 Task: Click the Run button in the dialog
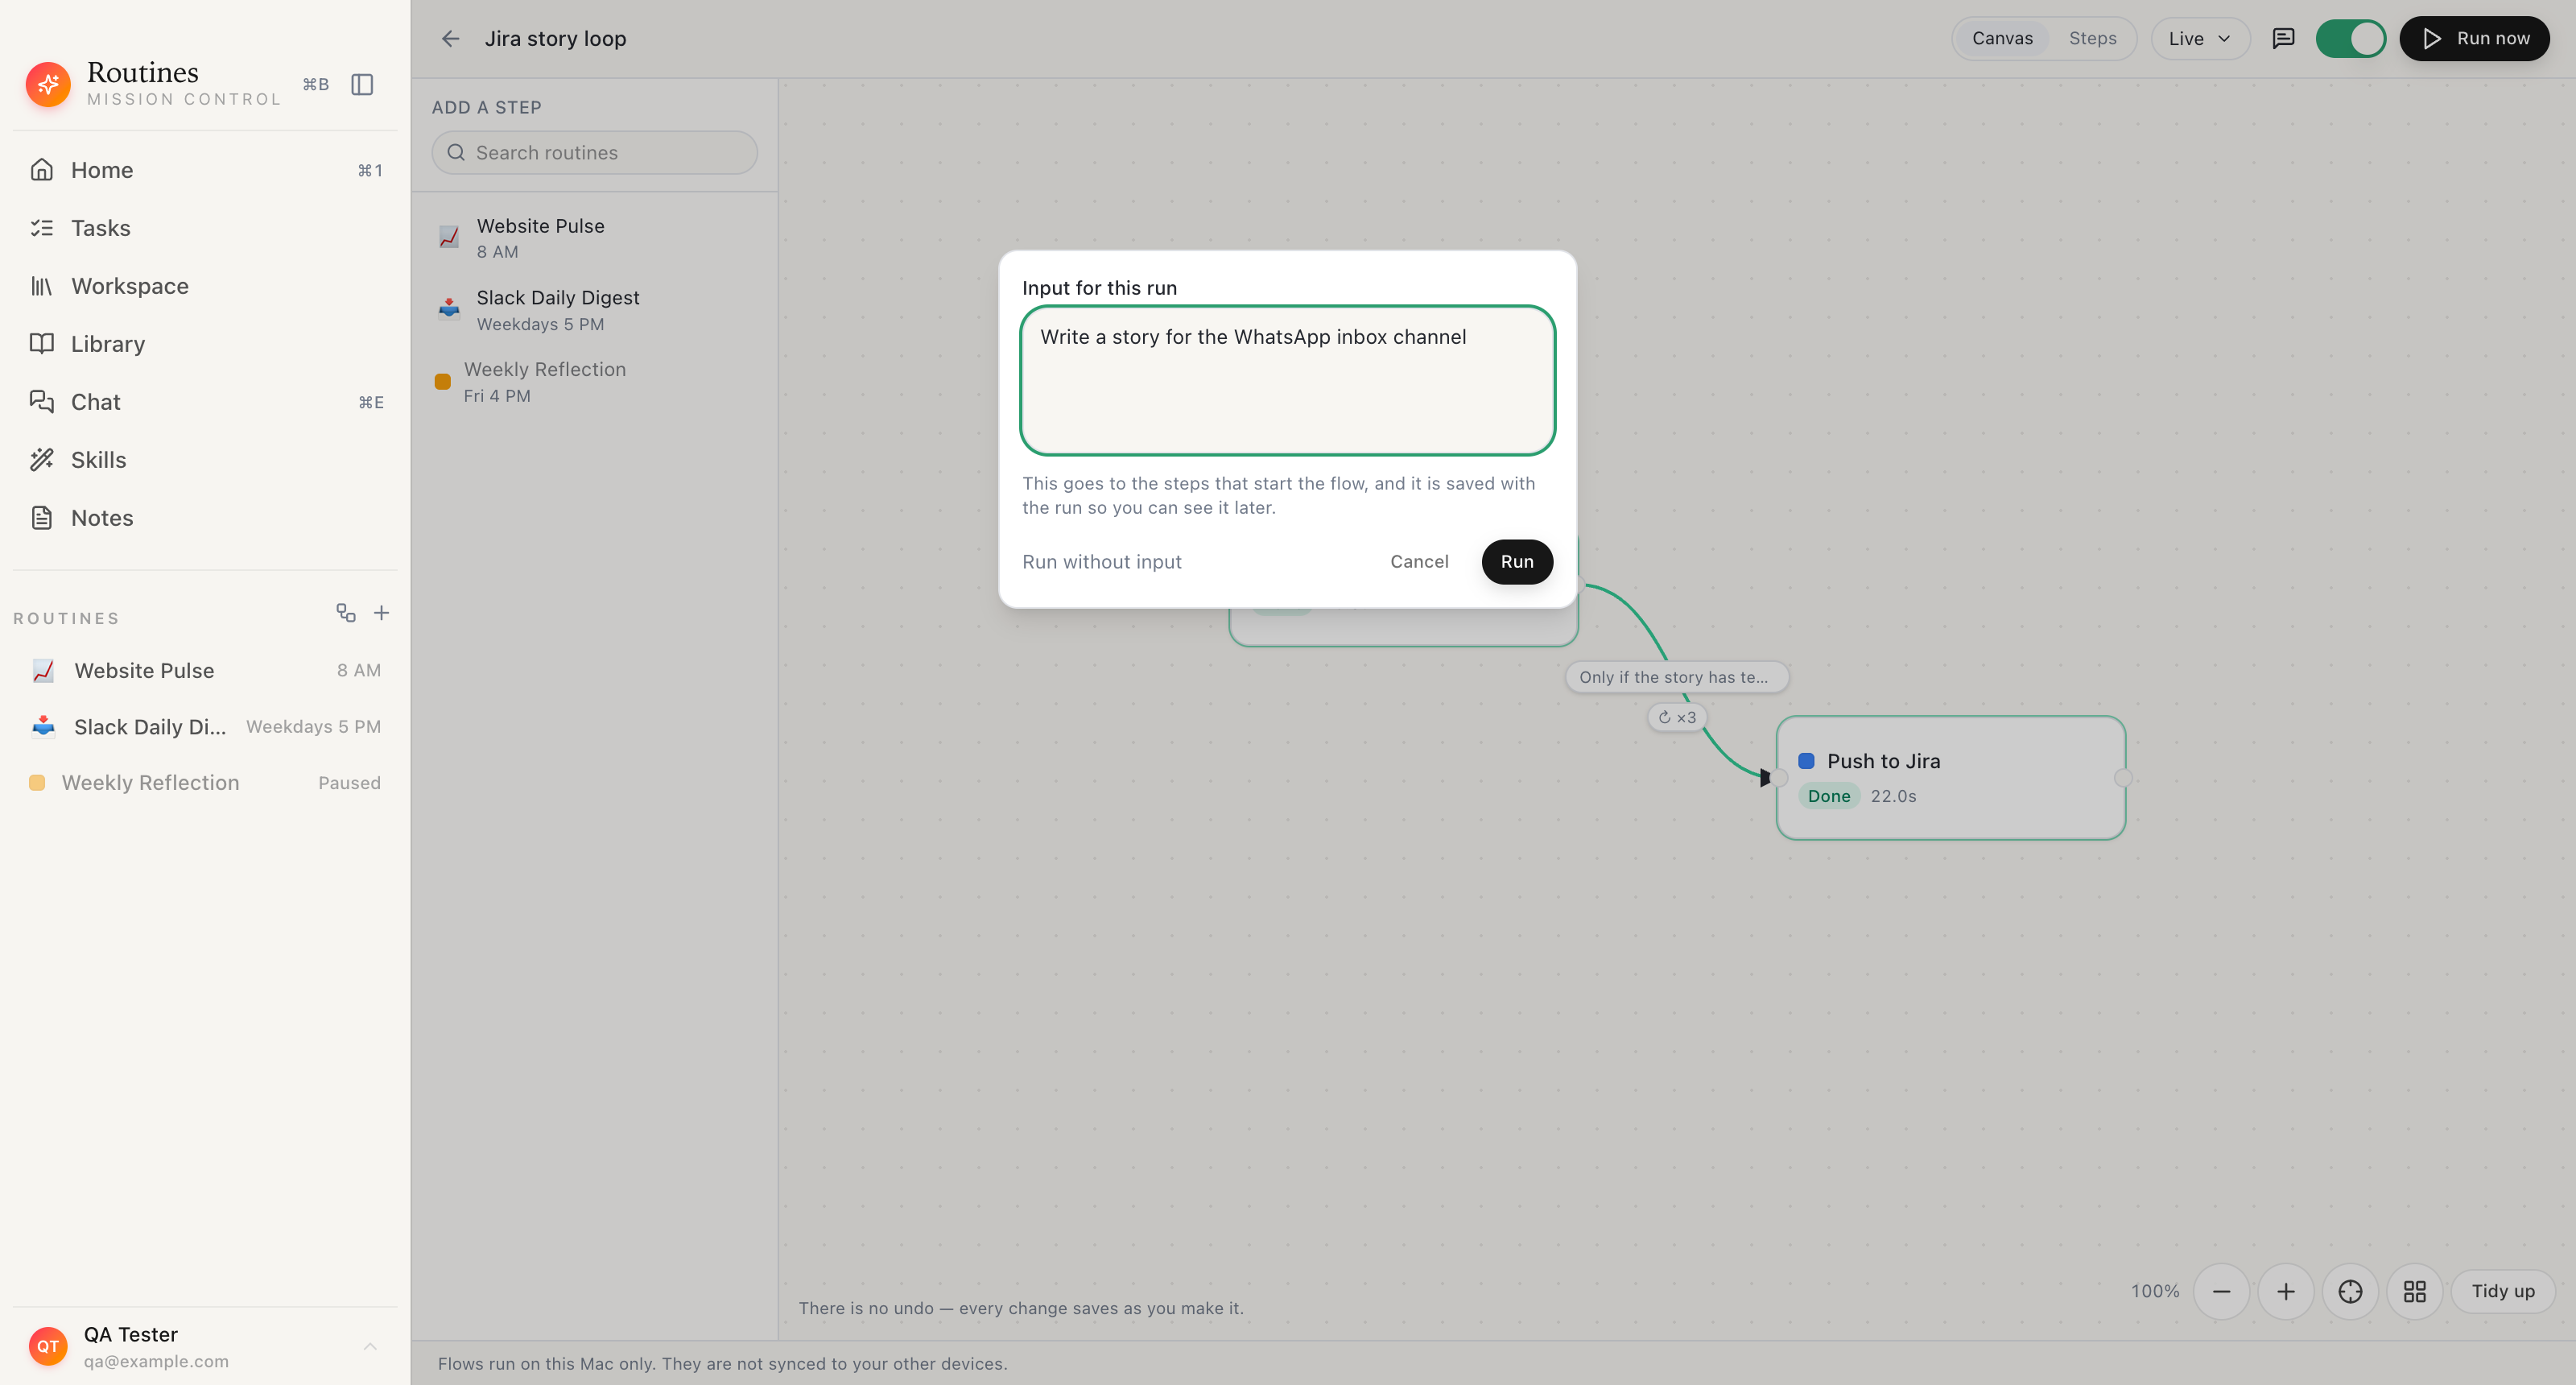click(1517, 562)
